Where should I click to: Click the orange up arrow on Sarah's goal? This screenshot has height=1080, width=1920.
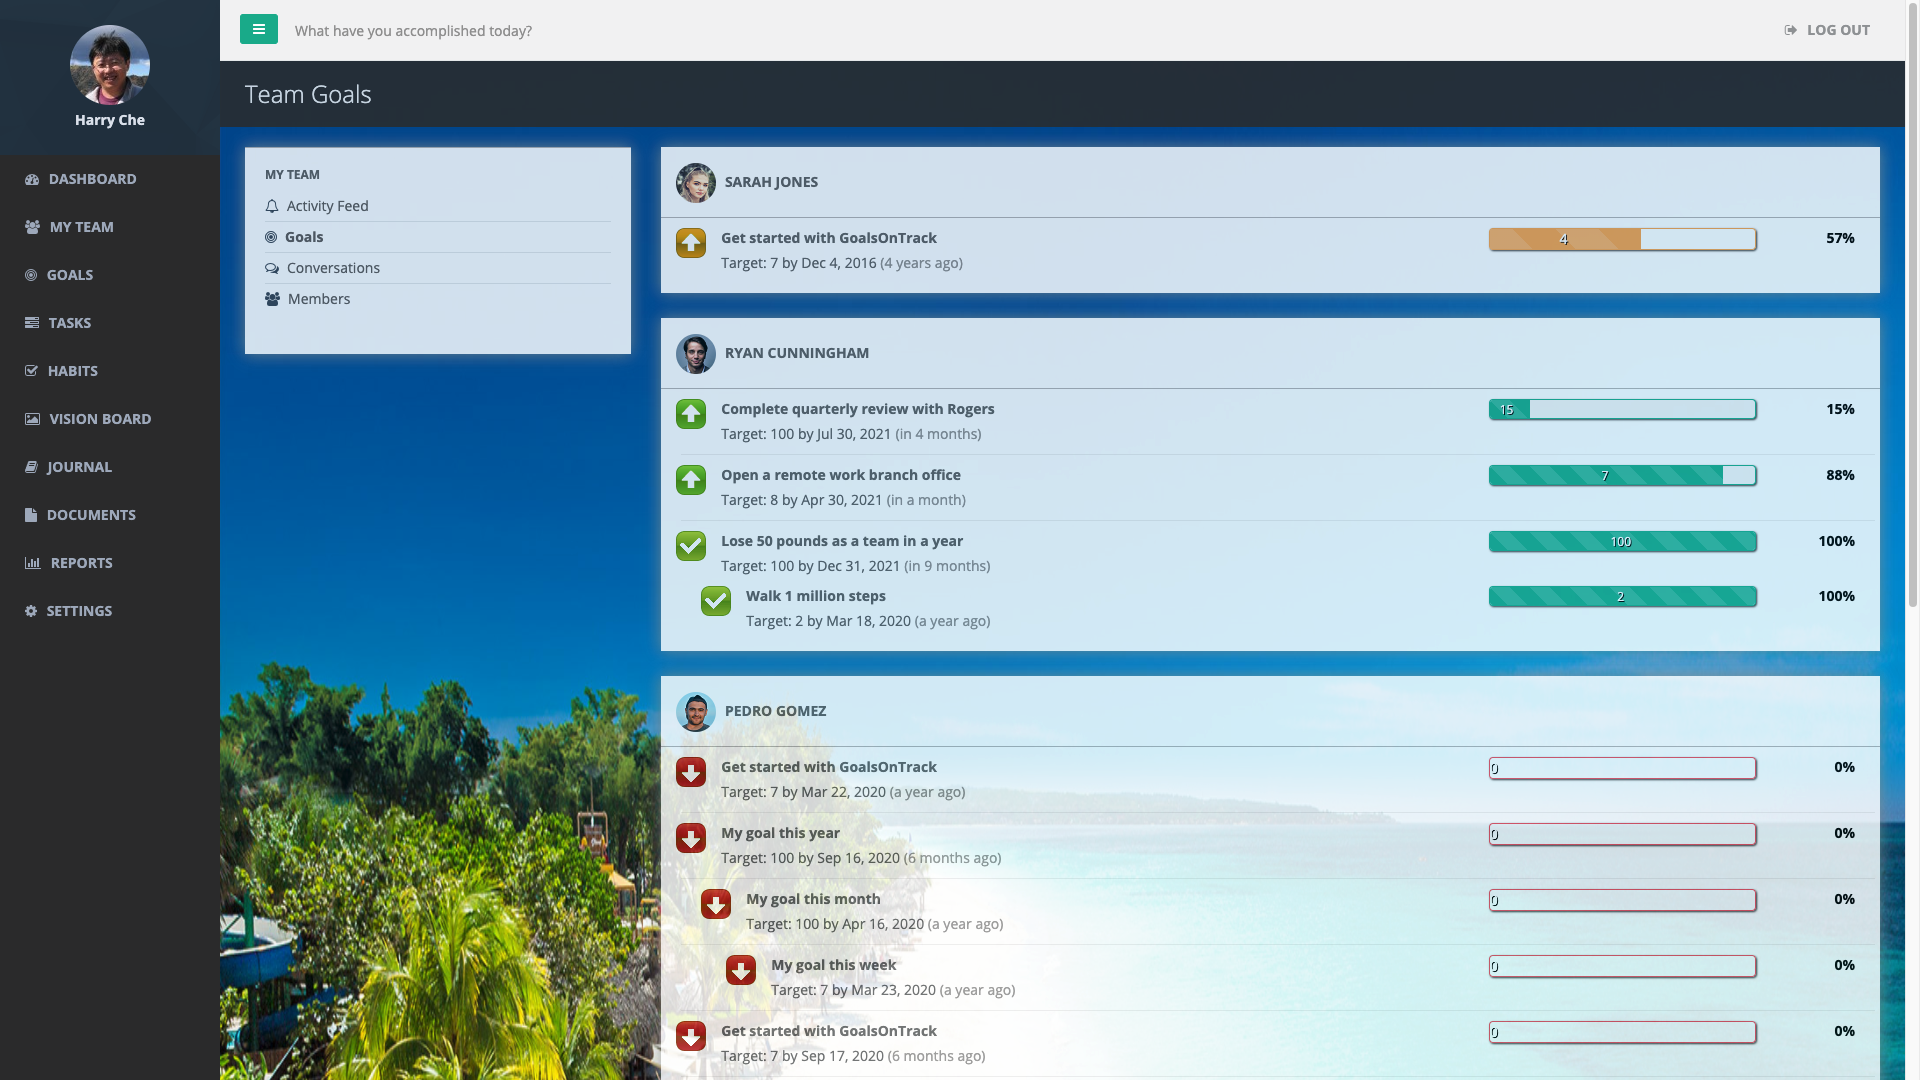(690, 243)
